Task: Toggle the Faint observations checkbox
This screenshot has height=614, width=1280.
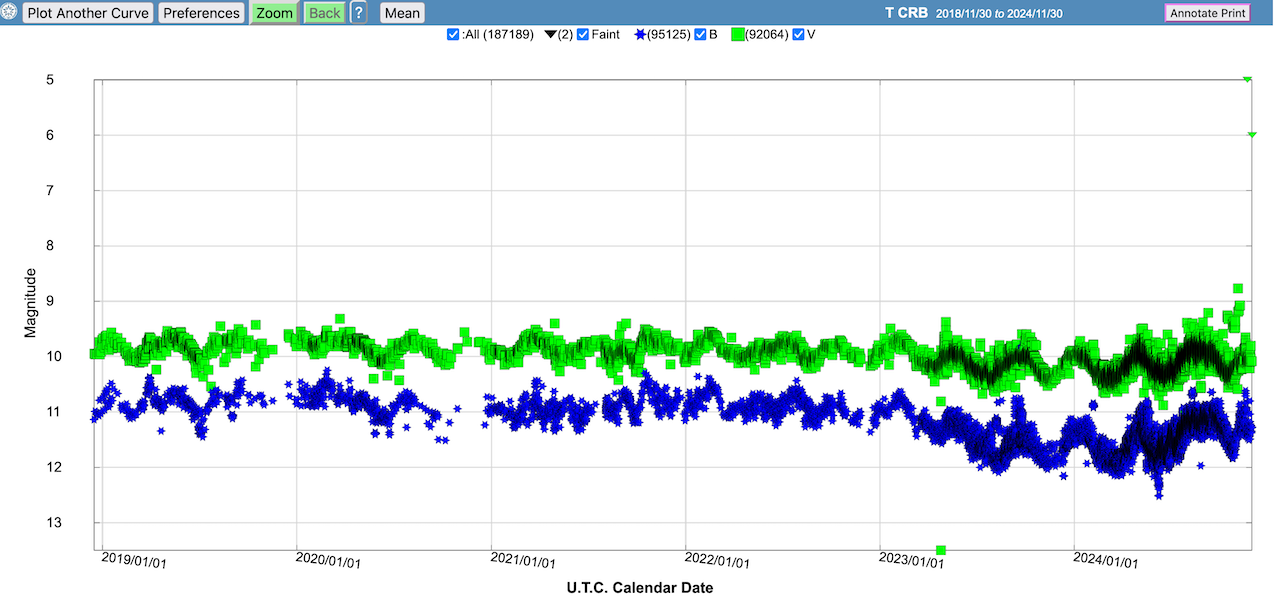Action: tap(583, 35)
